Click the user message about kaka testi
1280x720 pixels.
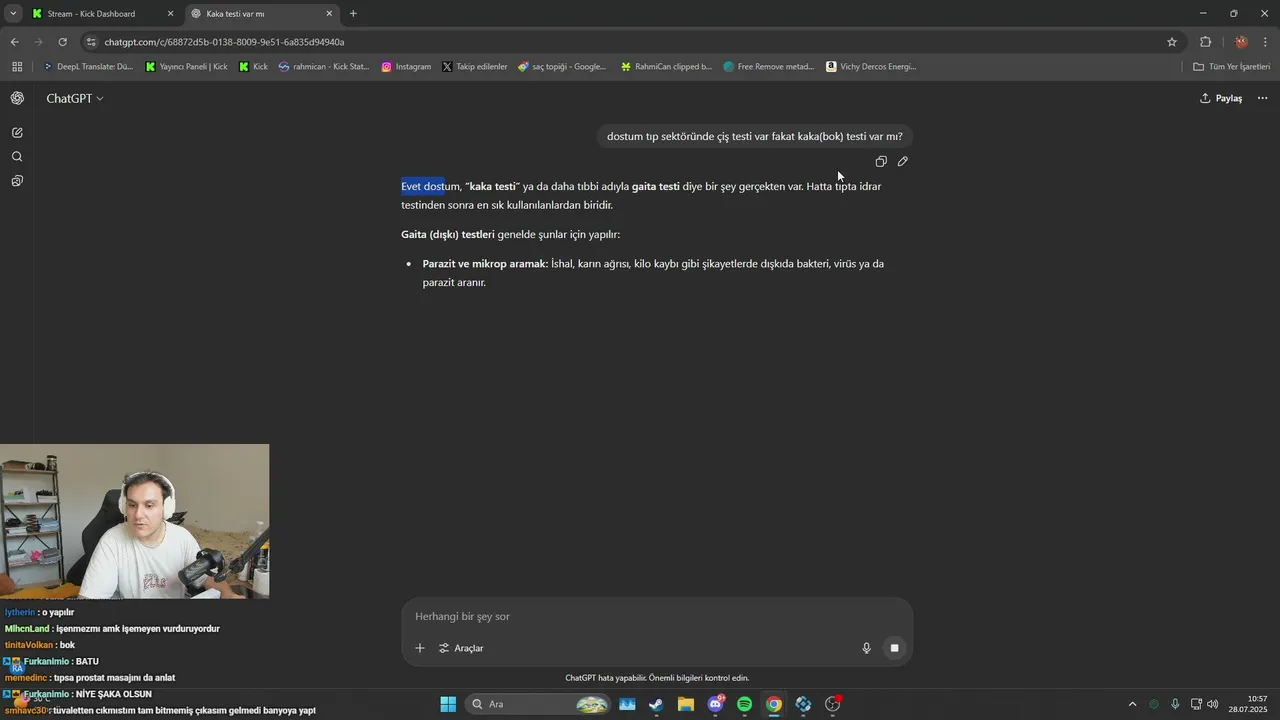tap(754, 136)
